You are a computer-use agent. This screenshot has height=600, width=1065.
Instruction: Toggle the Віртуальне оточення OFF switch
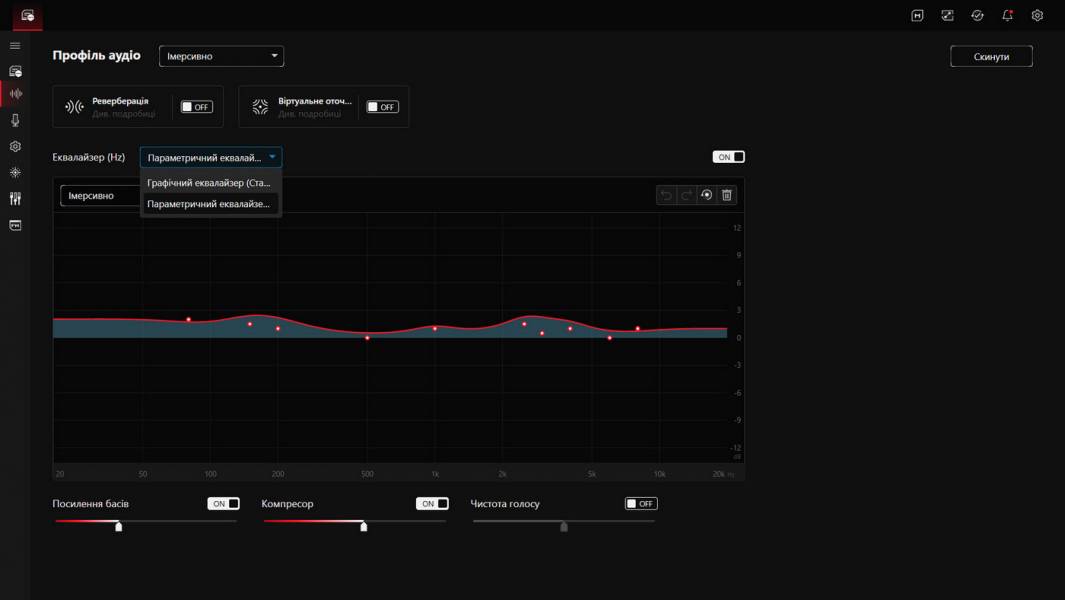click(382, 107)
